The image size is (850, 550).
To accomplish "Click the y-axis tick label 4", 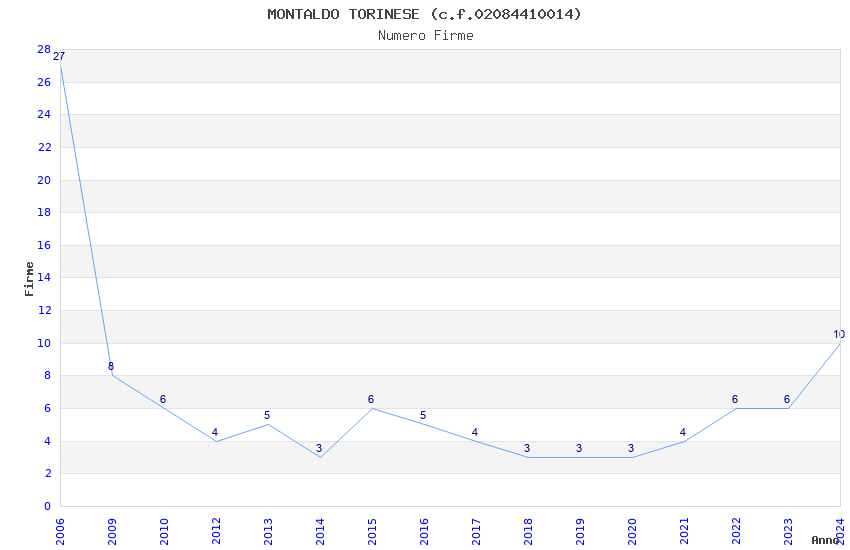I will [x=48, y=442].
